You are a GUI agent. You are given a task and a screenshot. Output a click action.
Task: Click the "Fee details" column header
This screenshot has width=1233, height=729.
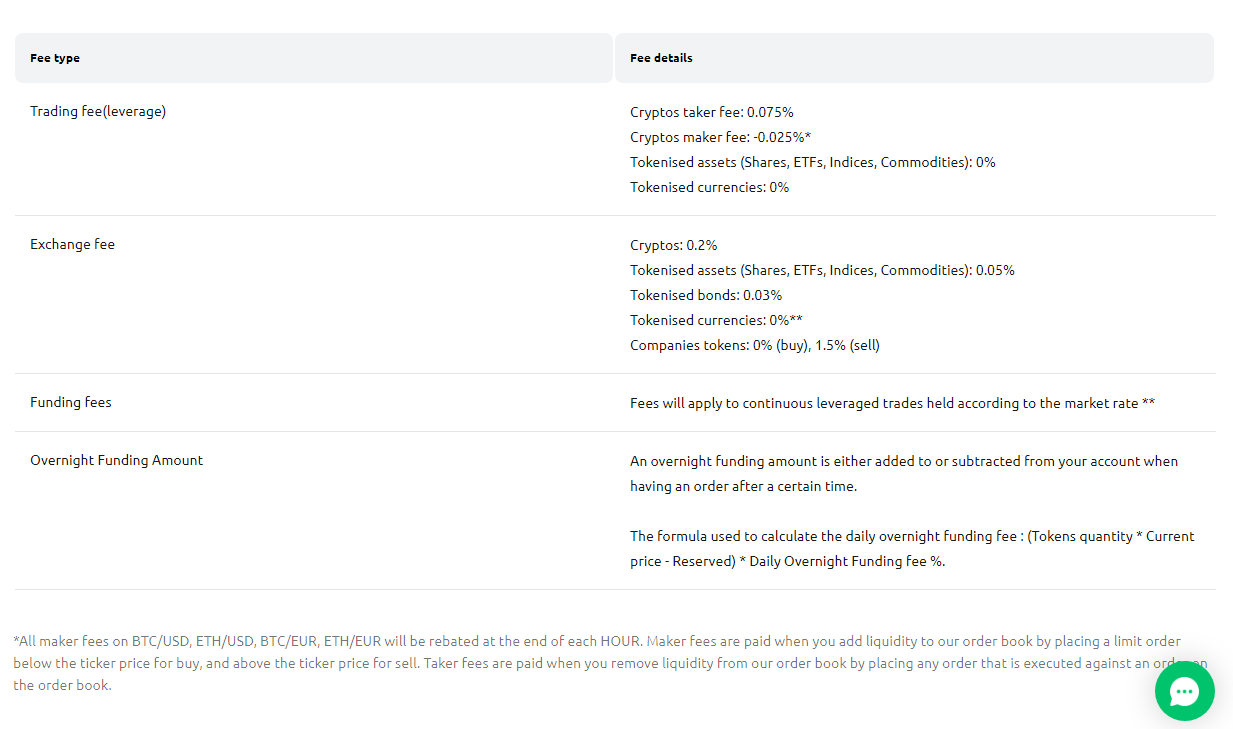tap(661, 58)
